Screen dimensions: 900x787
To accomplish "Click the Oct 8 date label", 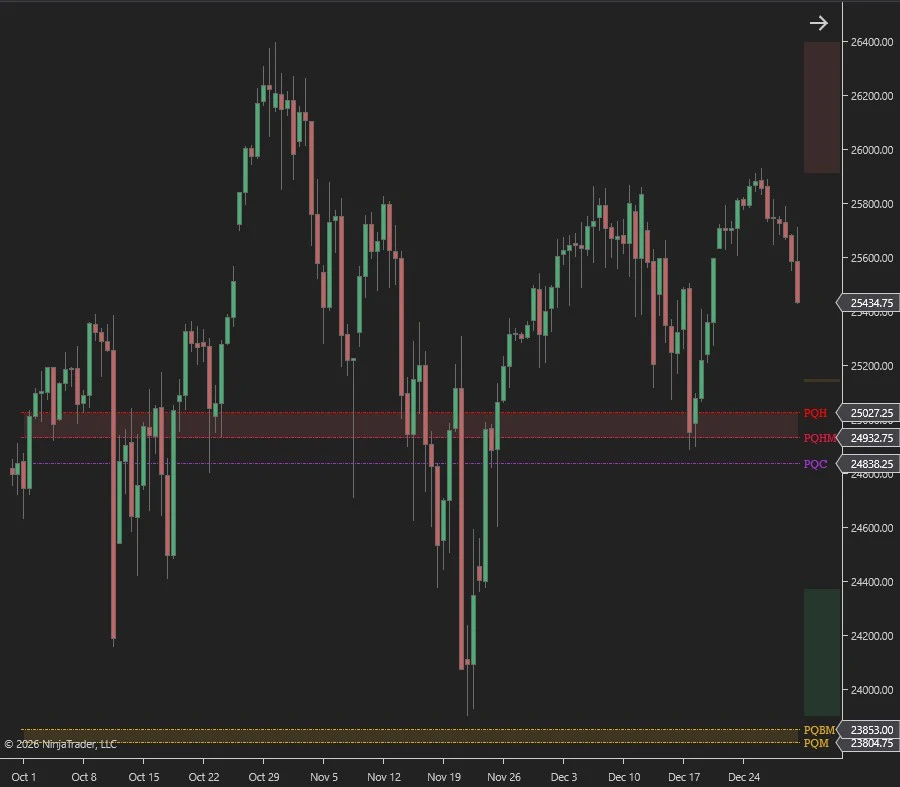I will point(84,777).
